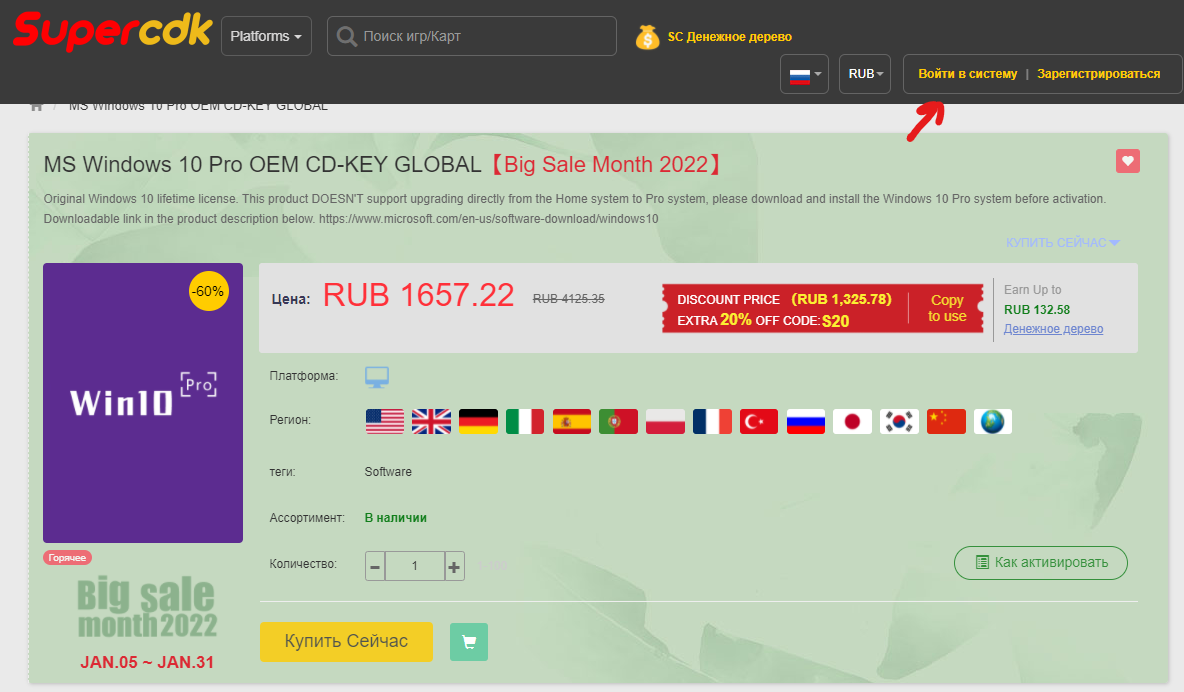Select the China flag region
Image resolution: width=1184 pixels, height=692 pixels.
click(x=946, y=422)
